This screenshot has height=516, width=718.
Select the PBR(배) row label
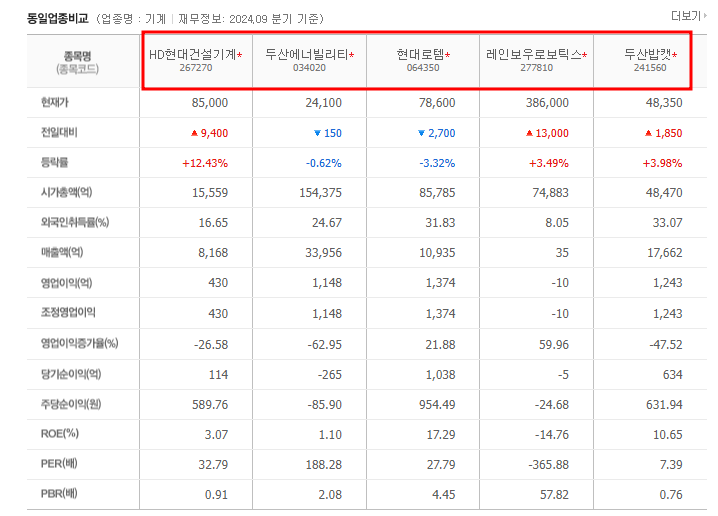59,493
